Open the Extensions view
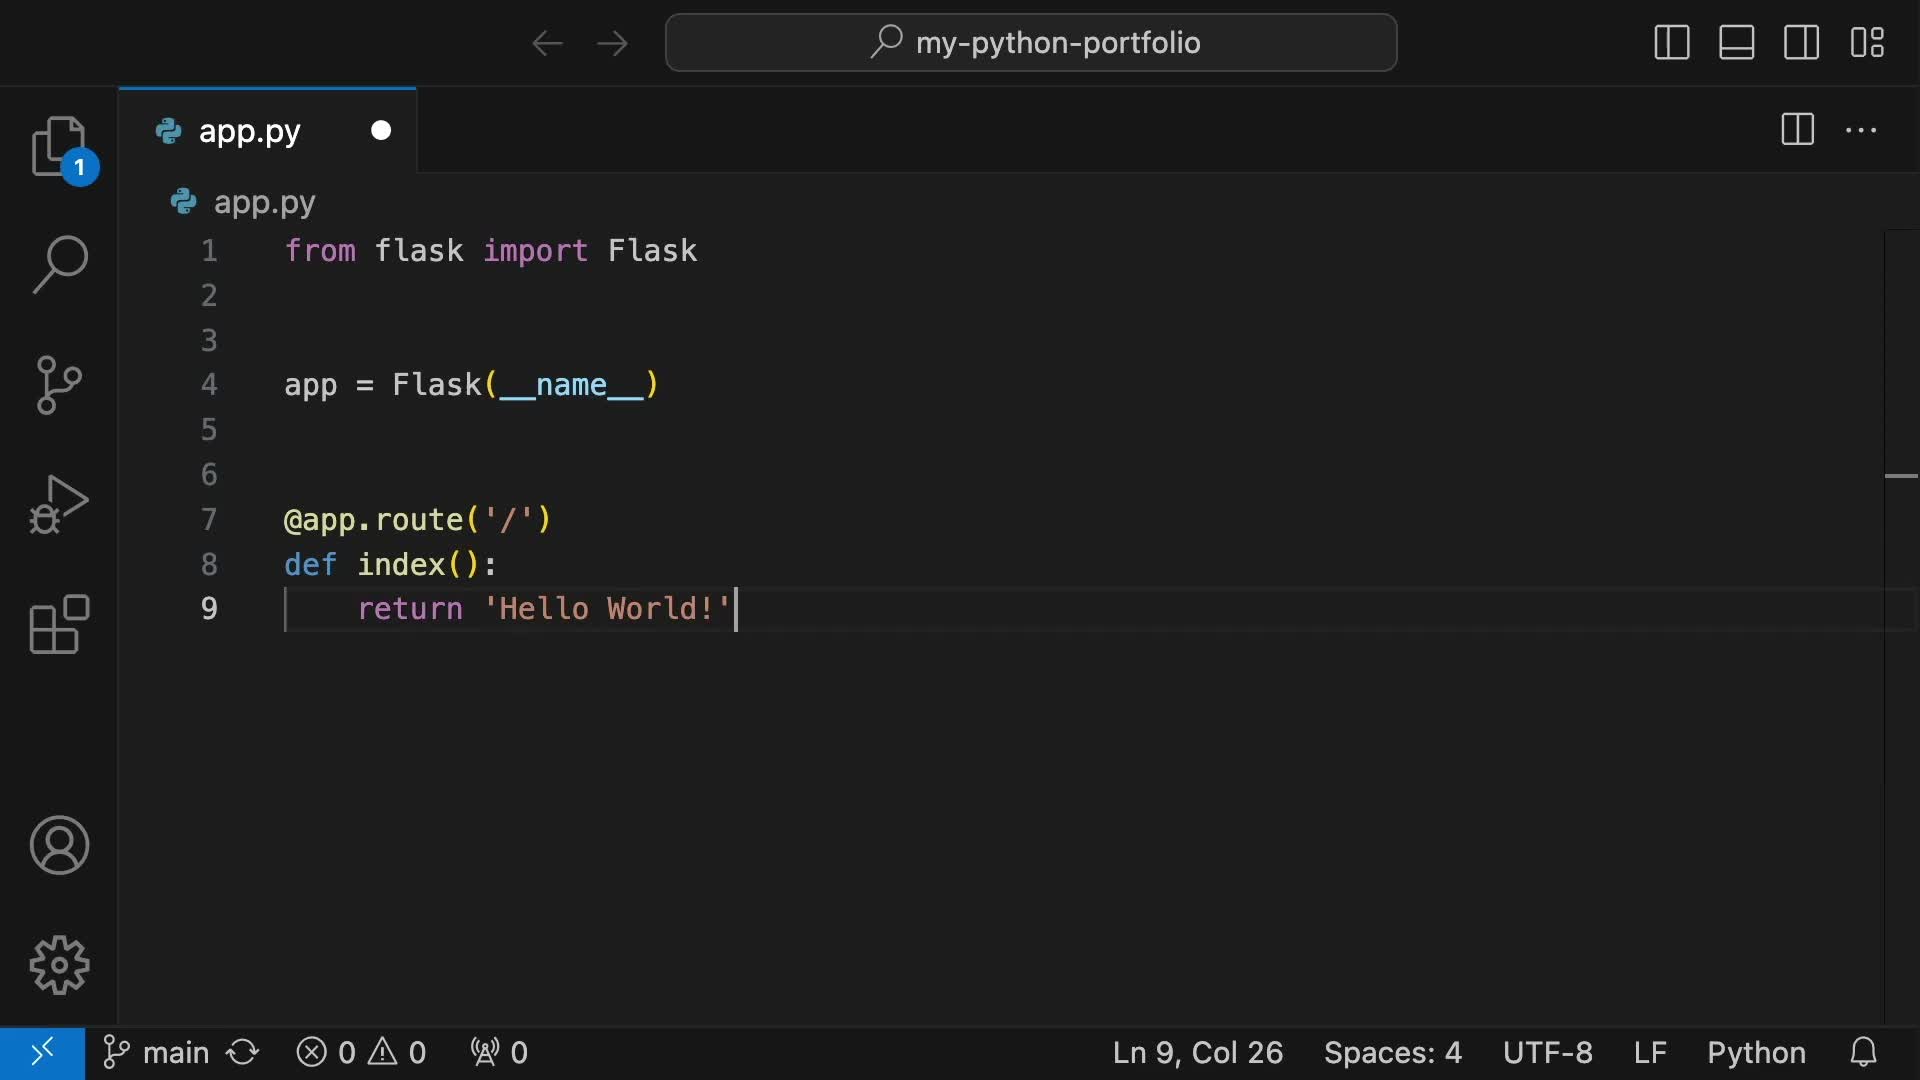This screenshot has height=1080, width=1920. click(59, 625)
